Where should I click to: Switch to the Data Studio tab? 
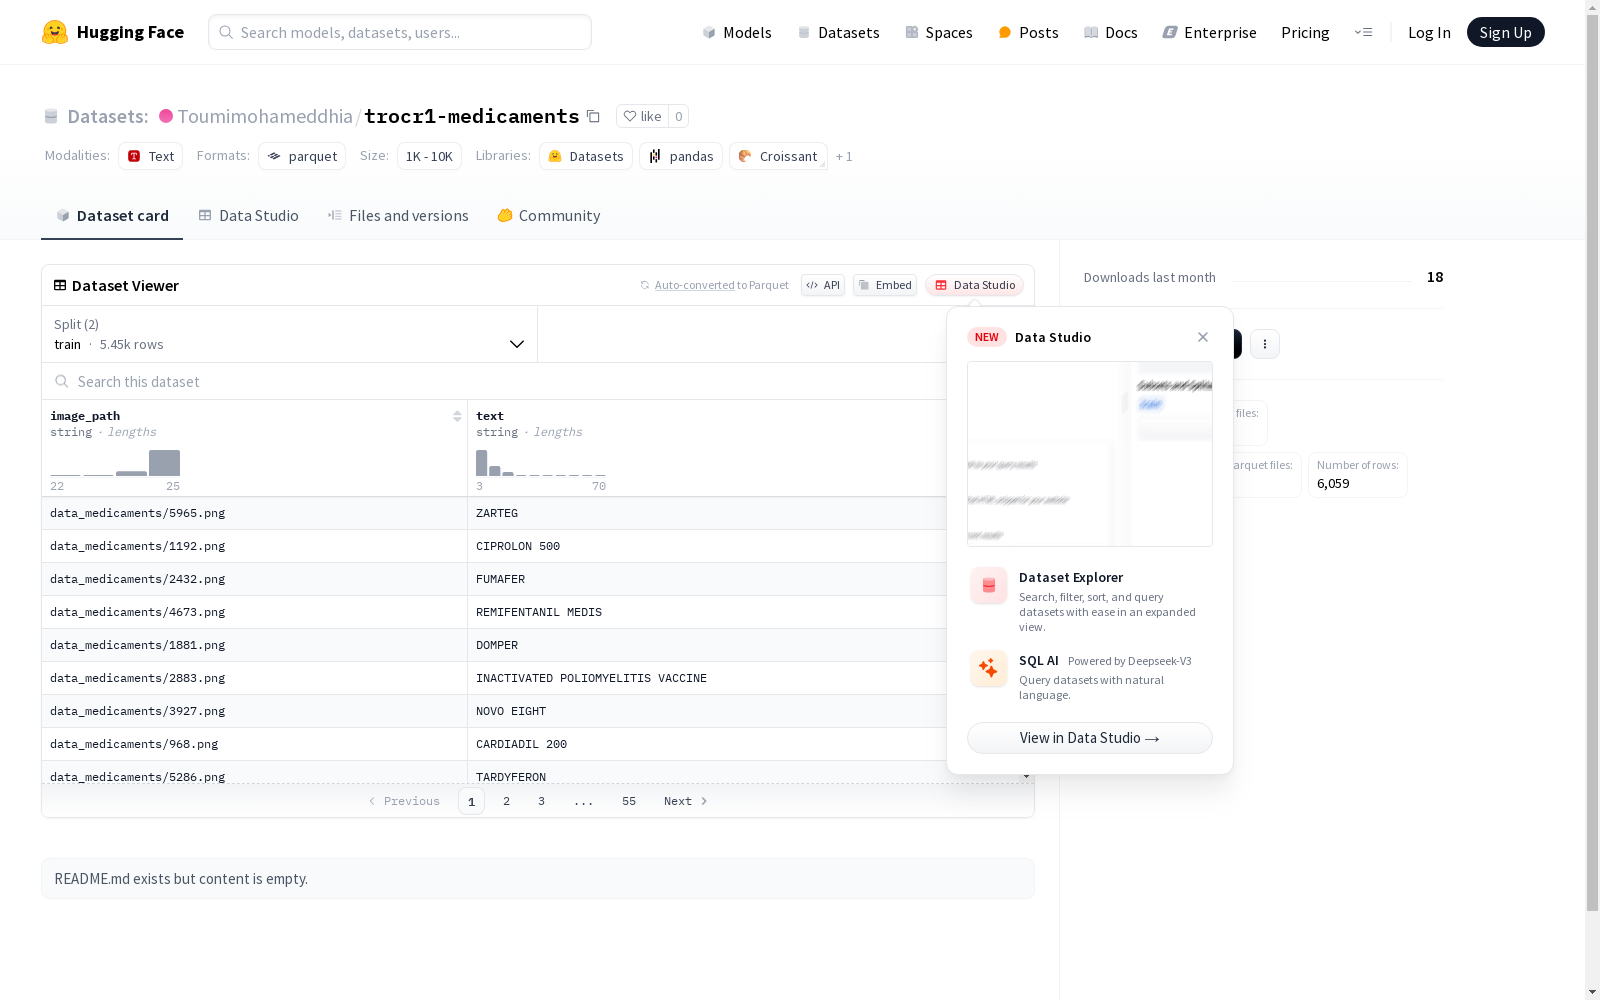pyautogui.click(x=248, y=216)
